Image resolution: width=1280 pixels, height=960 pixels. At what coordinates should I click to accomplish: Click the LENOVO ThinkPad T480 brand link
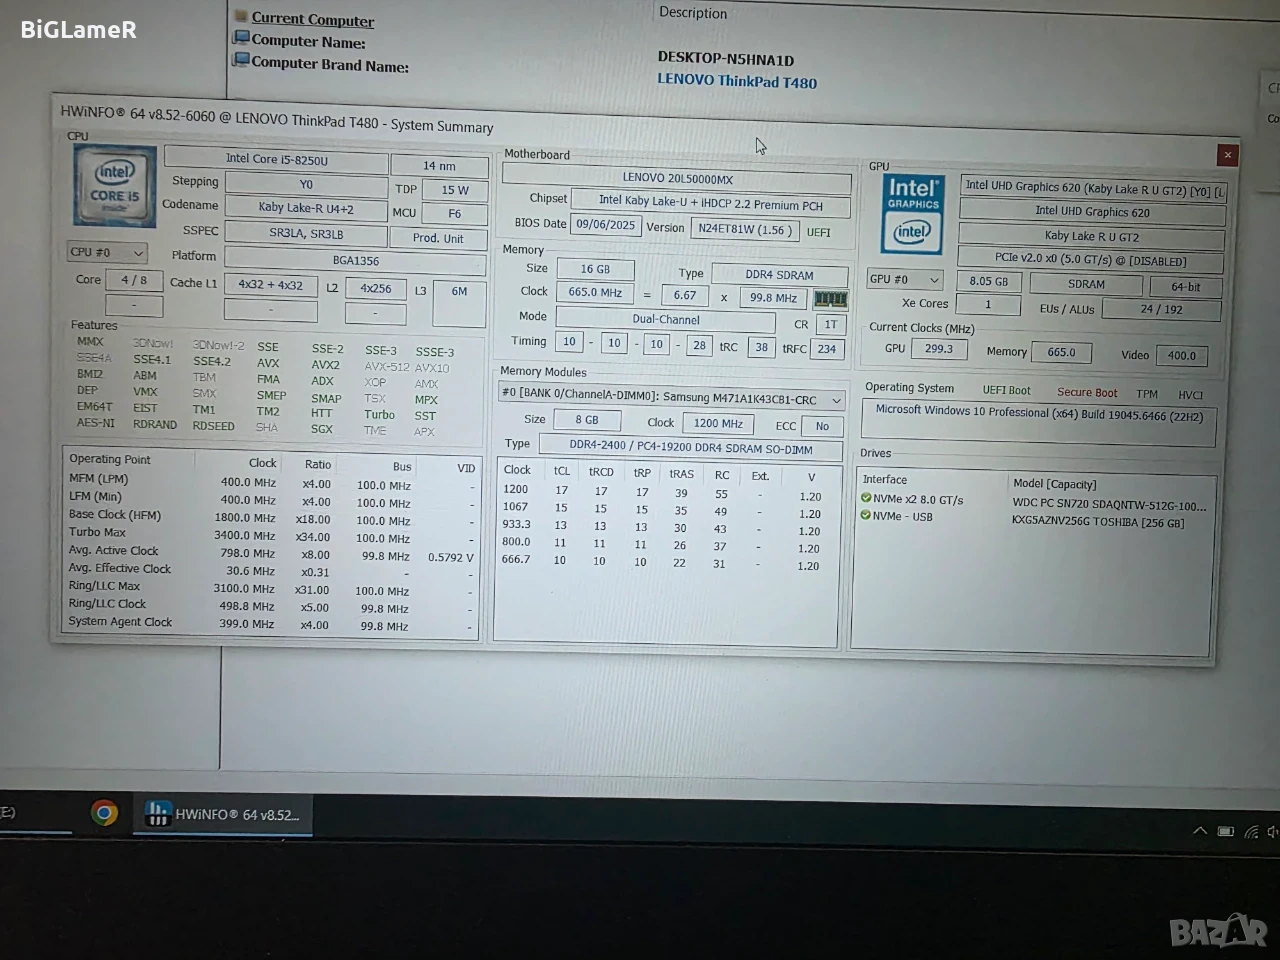click(x=737, y=81)
